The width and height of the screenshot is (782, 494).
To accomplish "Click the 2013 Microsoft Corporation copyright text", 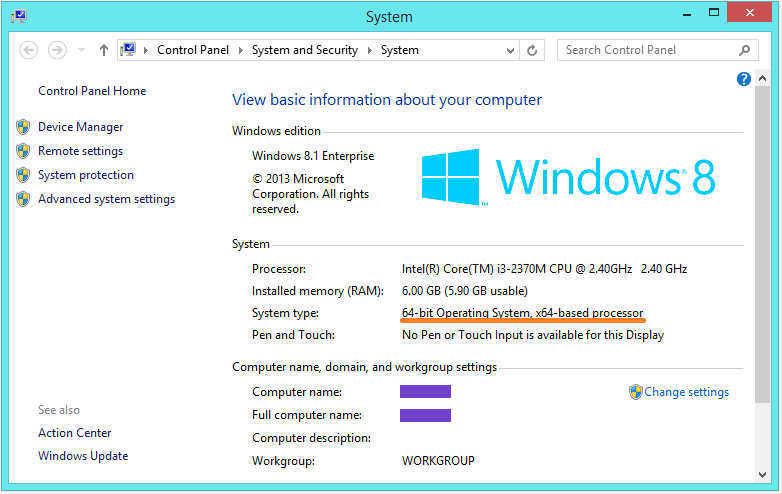I will [310, 194].
